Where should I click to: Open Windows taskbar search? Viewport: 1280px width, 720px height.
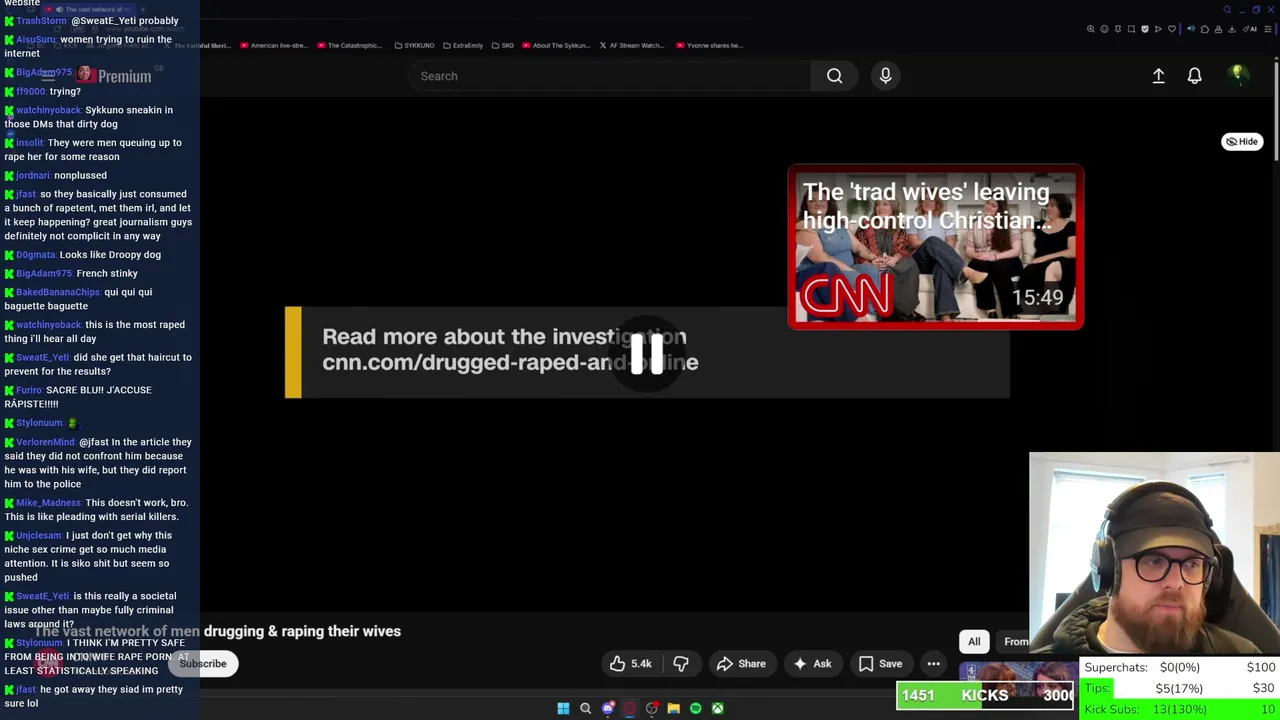click(585, 708)
